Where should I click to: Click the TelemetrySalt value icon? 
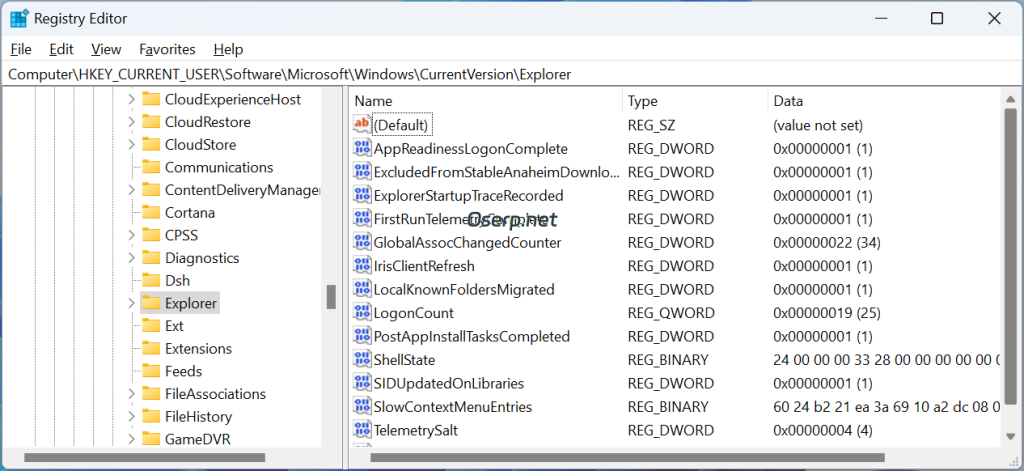tap(361, 430)
